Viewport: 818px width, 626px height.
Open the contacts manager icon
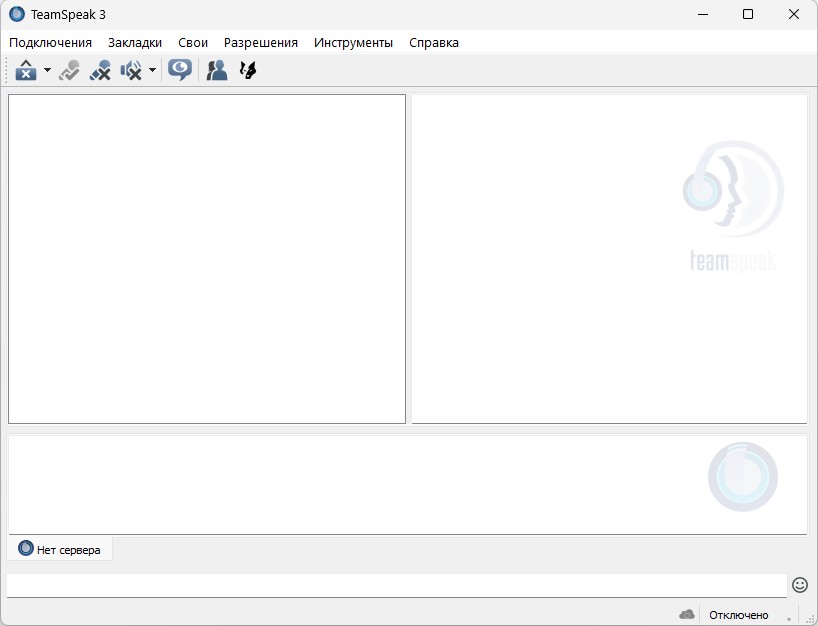(216, 70)
